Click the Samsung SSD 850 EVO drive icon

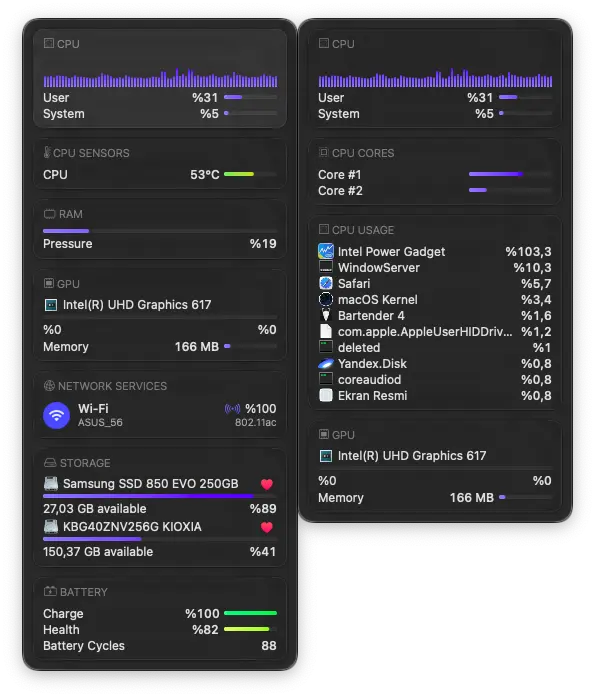point(51,483)
